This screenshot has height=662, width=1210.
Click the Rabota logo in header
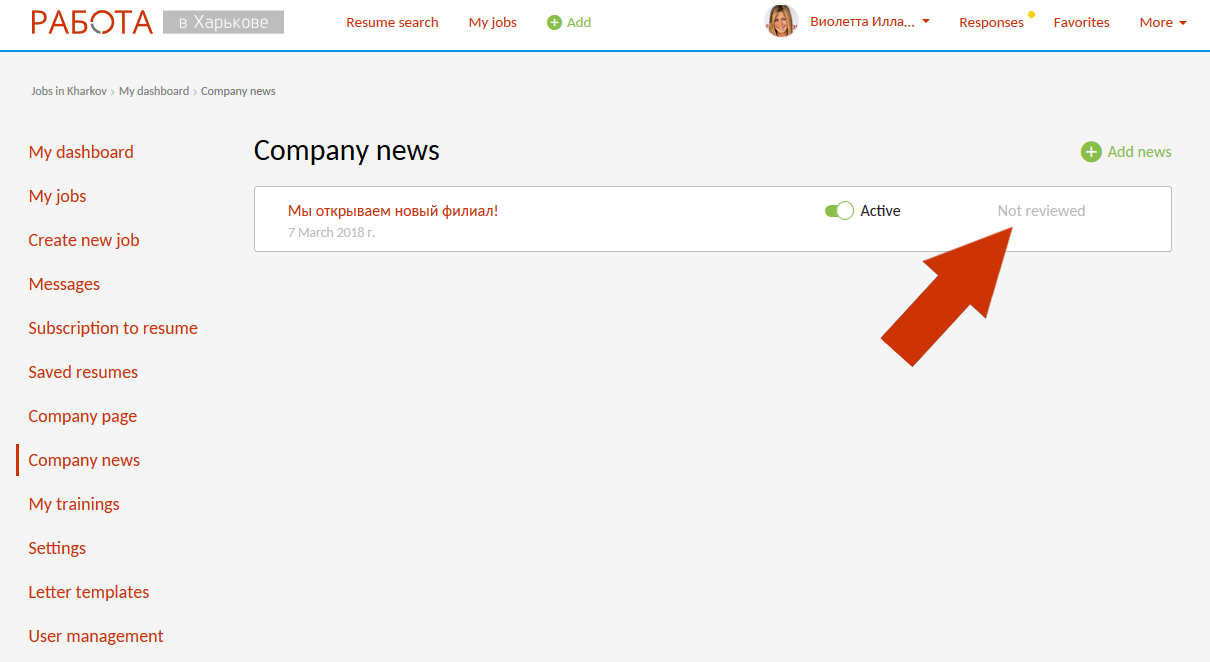(92, 22)
